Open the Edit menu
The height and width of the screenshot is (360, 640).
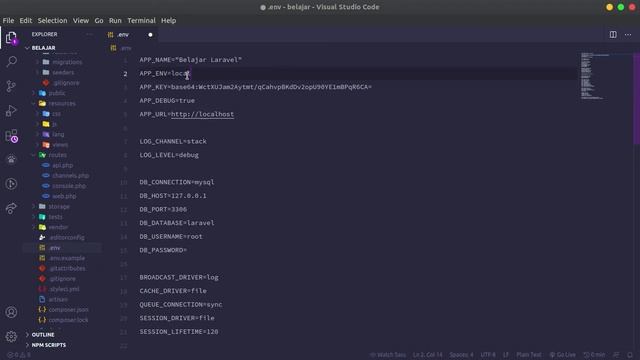click(25, 20)
